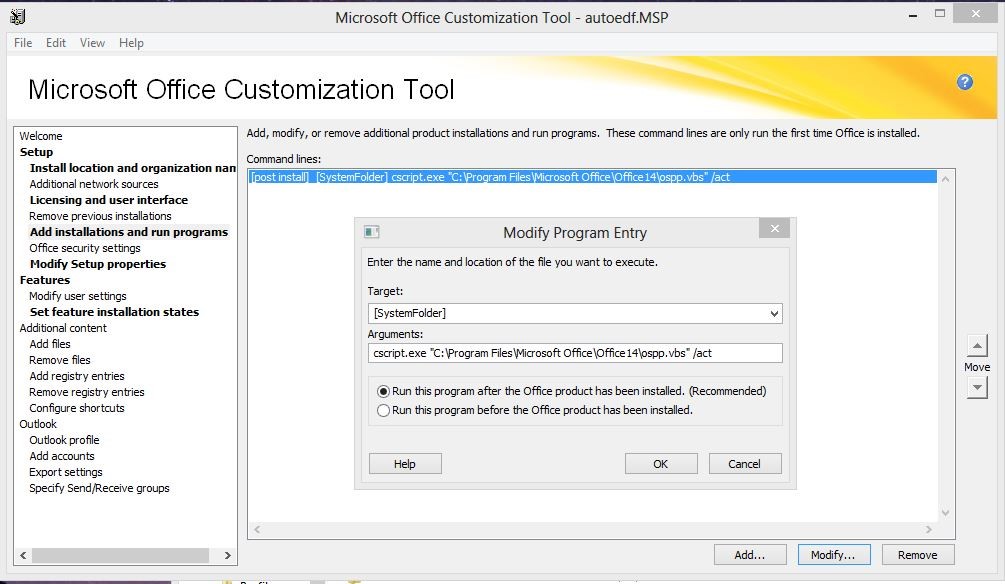This screenshot has width=1005, height=584.
Task: Click command list scroll up arrow
Action: (x=945, y=179)
